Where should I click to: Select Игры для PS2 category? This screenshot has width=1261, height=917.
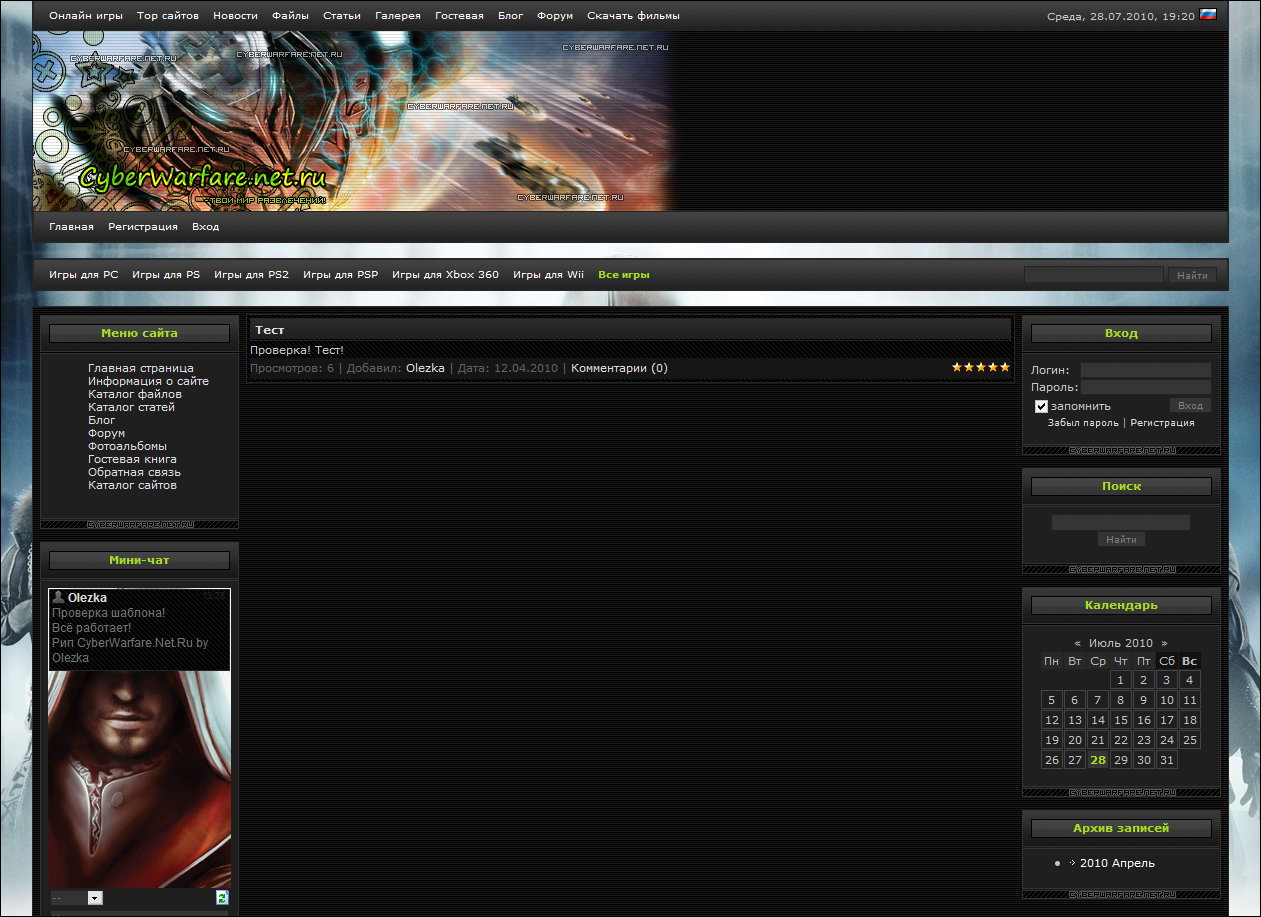(x=251, y=274)
